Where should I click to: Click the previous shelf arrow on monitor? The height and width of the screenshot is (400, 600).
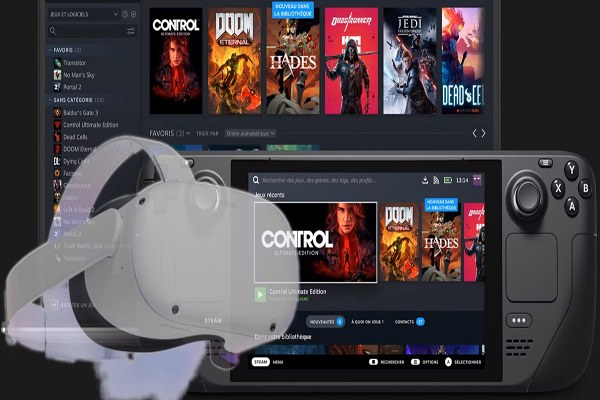point(474,133)
